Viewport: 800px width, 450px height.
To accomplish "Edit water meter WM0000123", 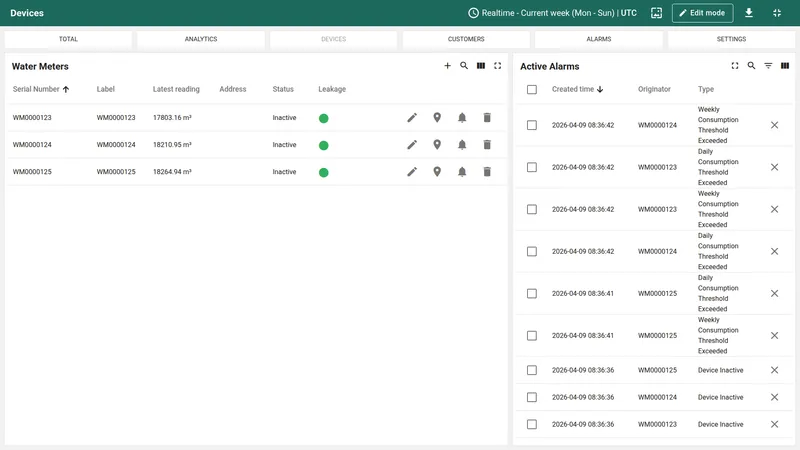I will [x=412, y=118].
